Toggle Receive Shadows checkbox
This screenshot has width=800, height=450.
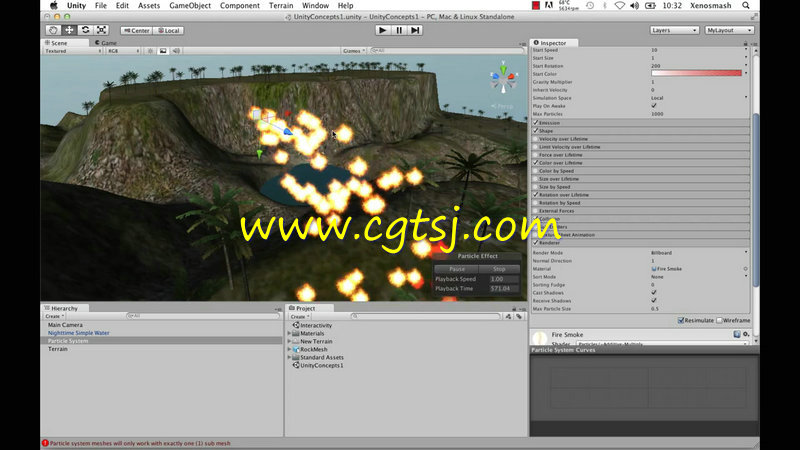click(x=654, y=301)
